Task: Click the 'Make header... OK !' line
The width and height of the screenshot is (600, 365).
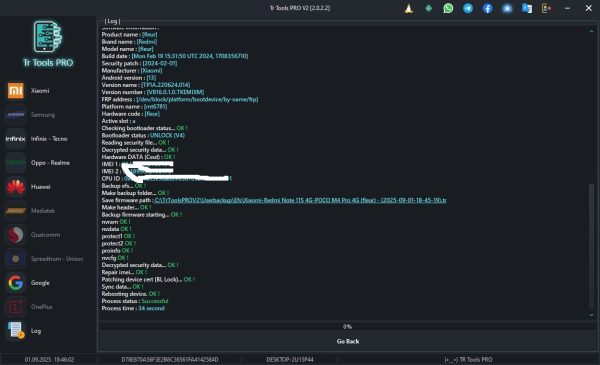Action: (x=127, y=207)
